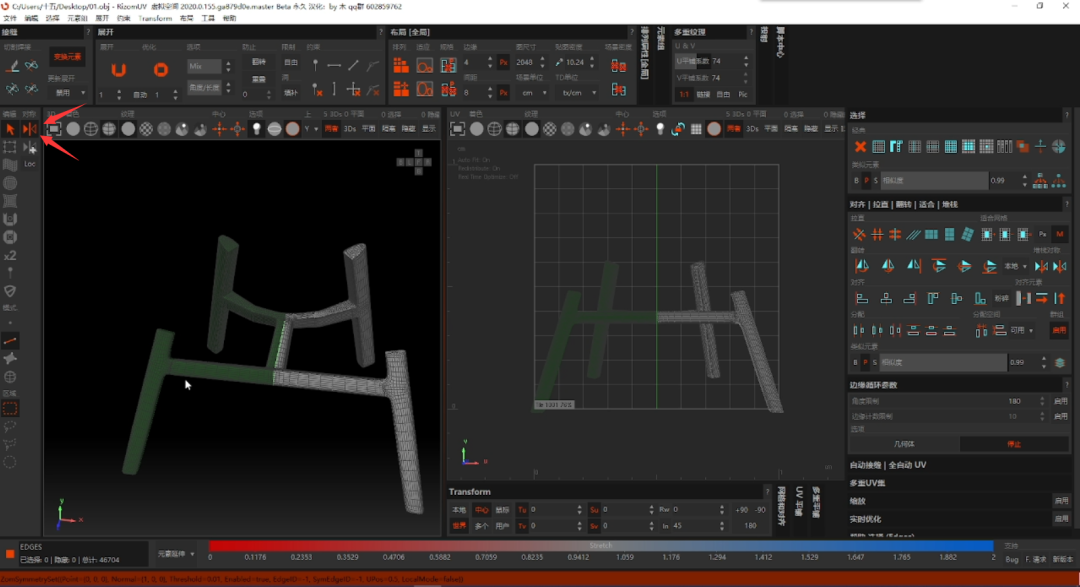Toggle the 1:1 ratio button
Screen dimensions: 1080x587
tap(684, 94)
